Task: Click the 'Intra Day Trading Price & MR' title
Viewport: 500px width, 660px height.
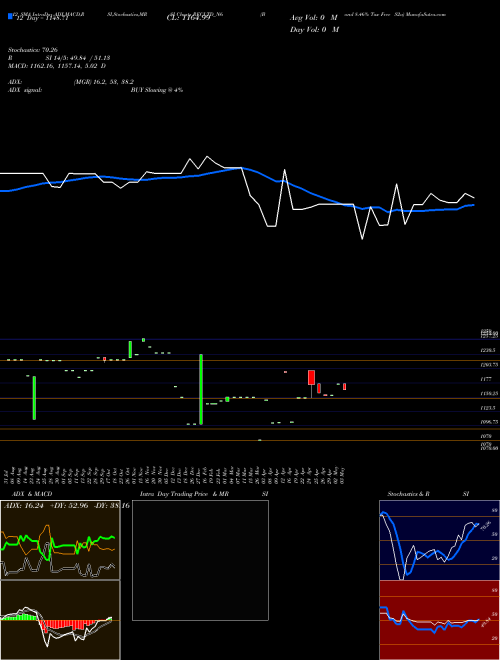Action: (184, 494)
